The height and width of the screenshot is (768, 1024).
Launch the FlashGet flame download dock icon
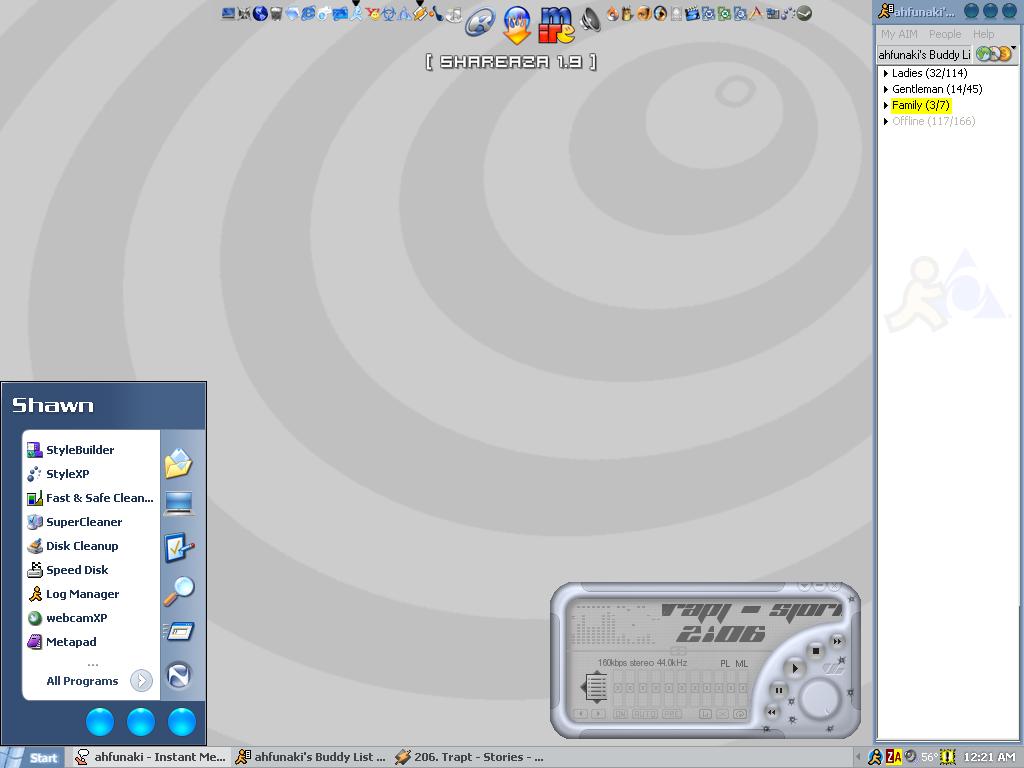pyautogui.click(x=516, y=24)
